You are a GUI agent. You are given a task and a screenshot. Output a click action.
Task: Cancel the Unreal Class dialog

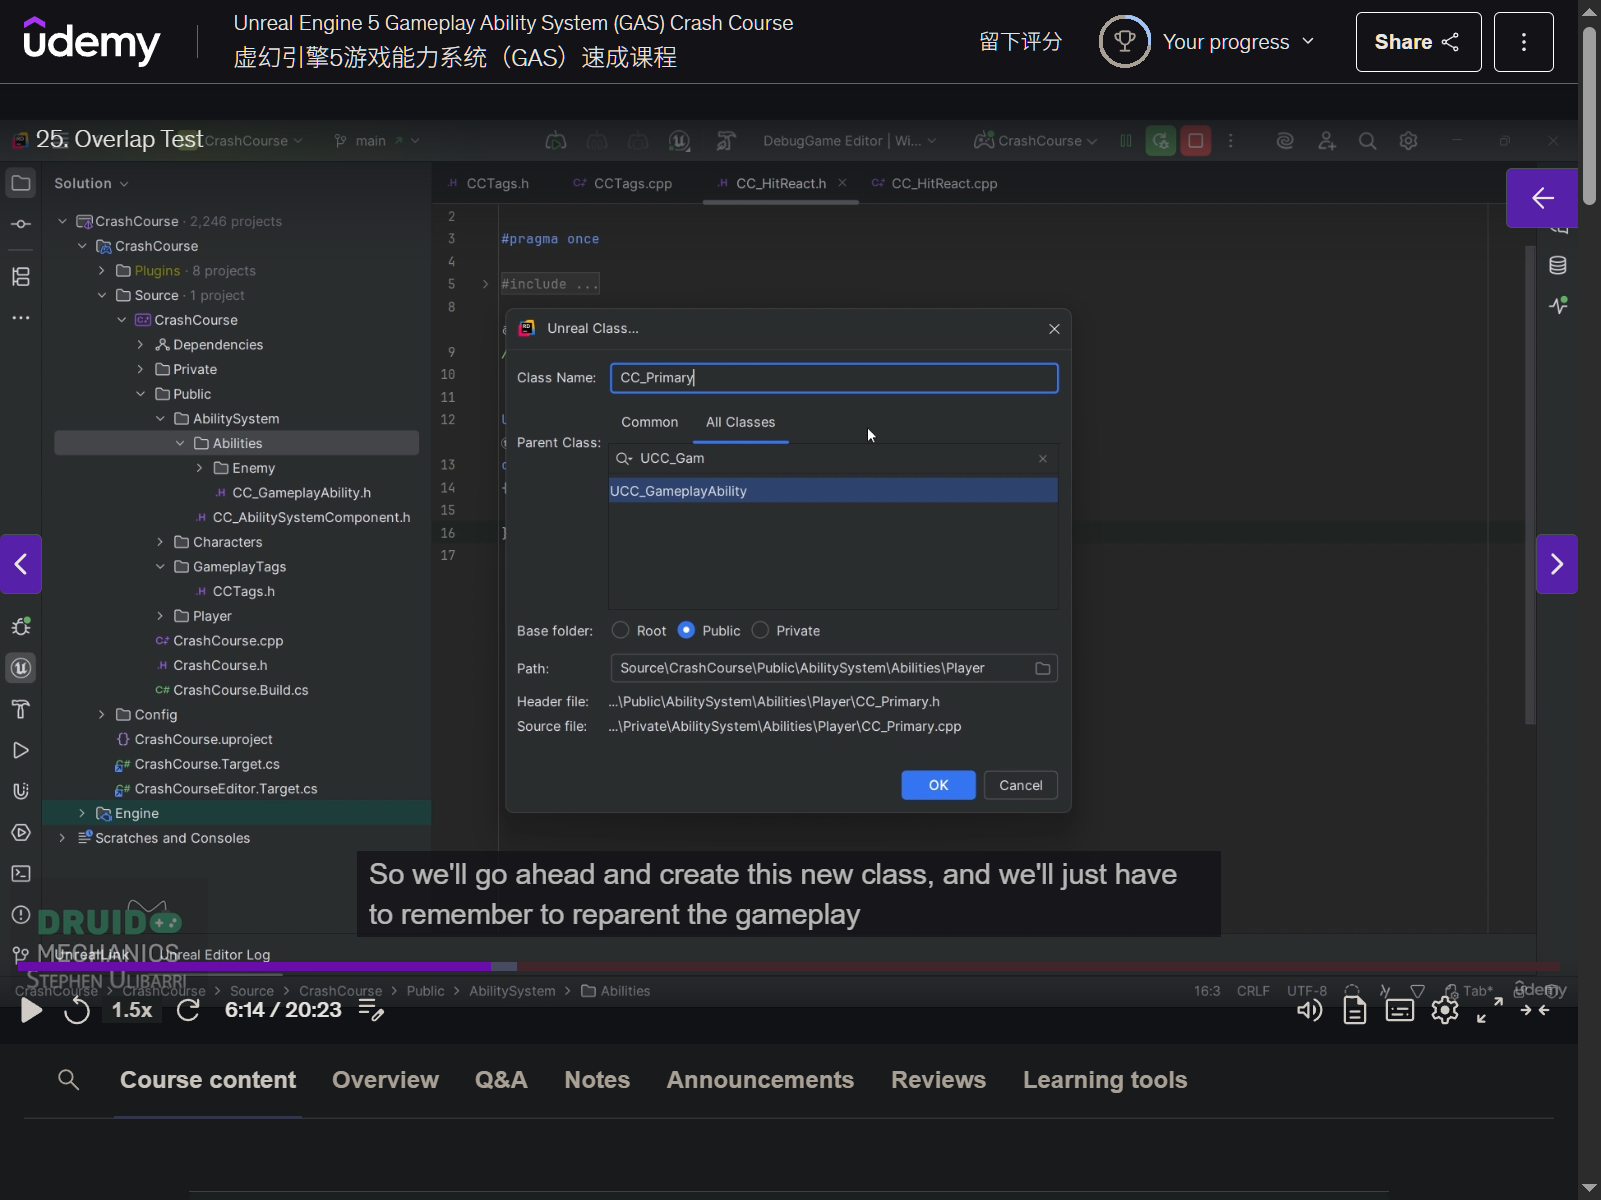1020,785
